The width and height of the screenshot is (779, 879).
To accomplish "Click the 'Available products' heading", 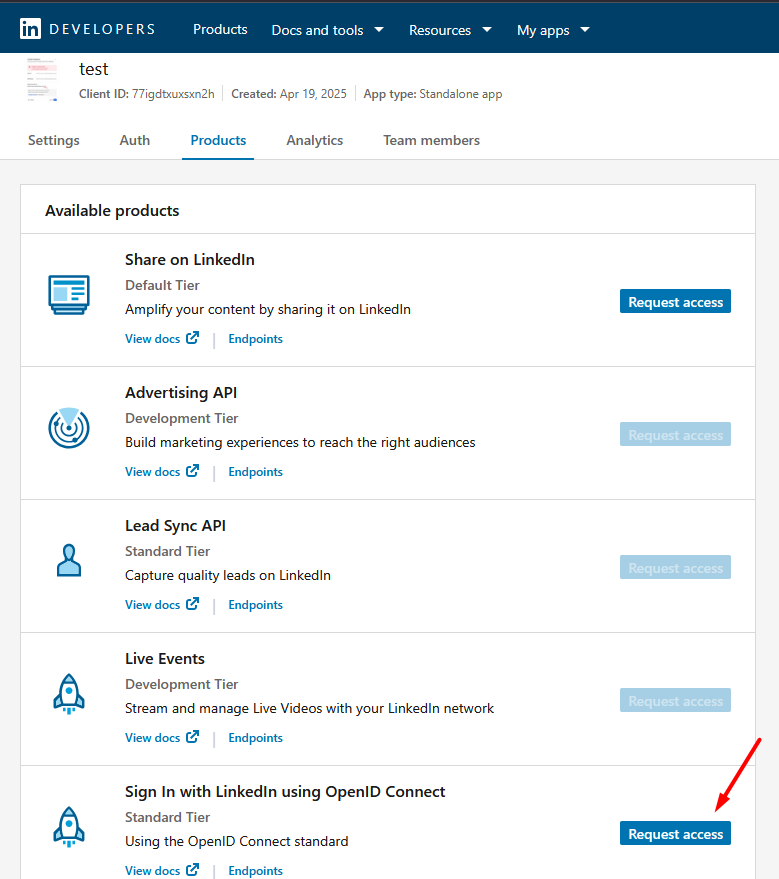I will click(112, 211).
